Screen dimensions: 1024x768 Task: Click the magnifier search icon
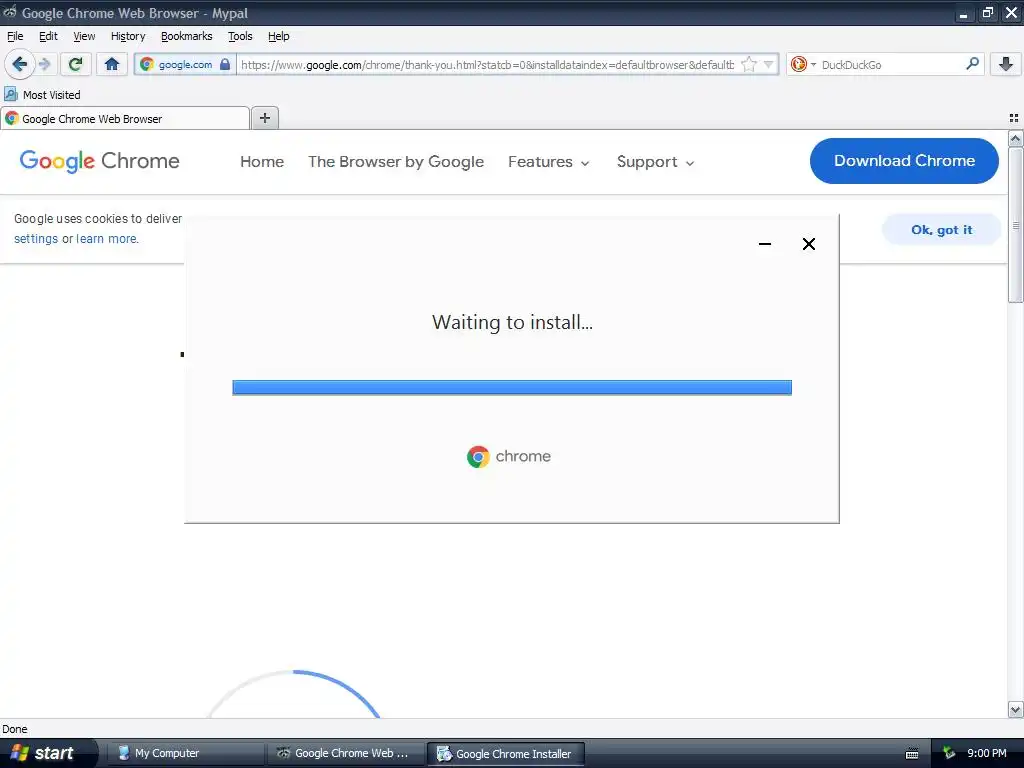[x=972, y=64]
